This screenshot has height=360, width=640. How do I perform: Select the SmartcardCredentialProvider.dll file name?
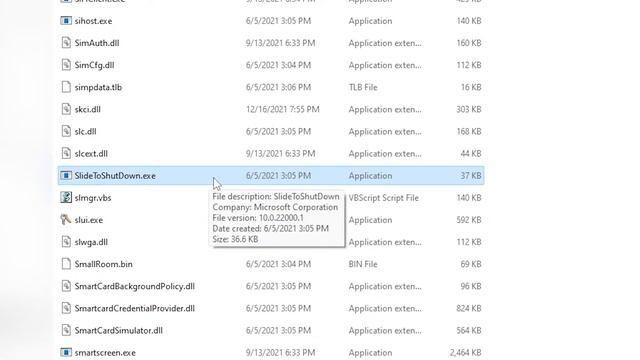[x=134, y=308]
